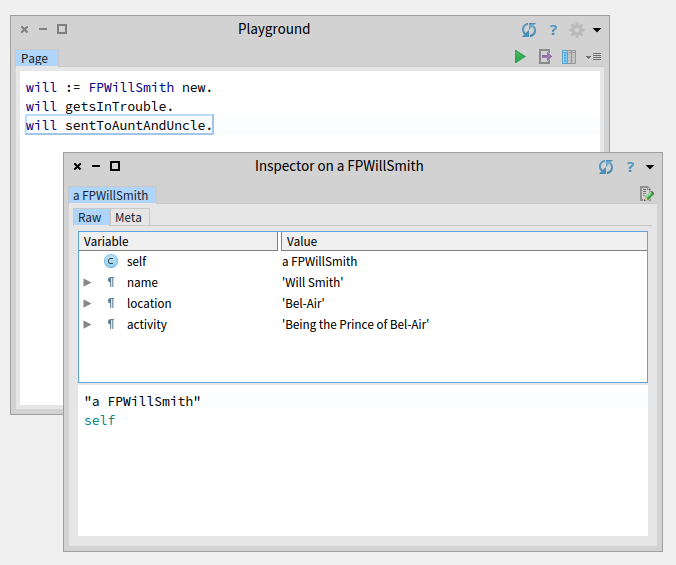676x565 pixels.
Task: Expand the name variable row
Action: [87, 282]
